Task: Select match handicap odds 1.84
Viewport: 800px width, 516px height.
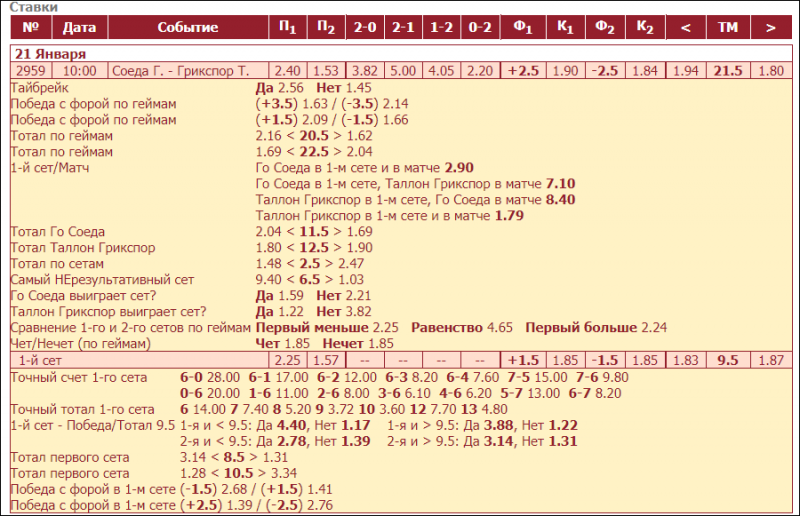Action: 645,70
